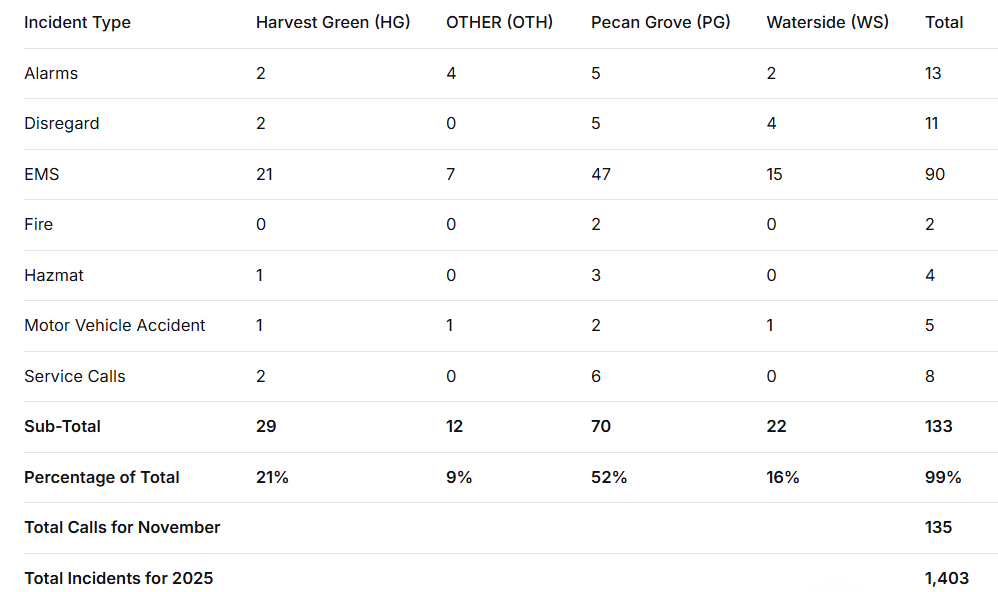Select the 1,403 total incidents value

[x=946, y=578]
